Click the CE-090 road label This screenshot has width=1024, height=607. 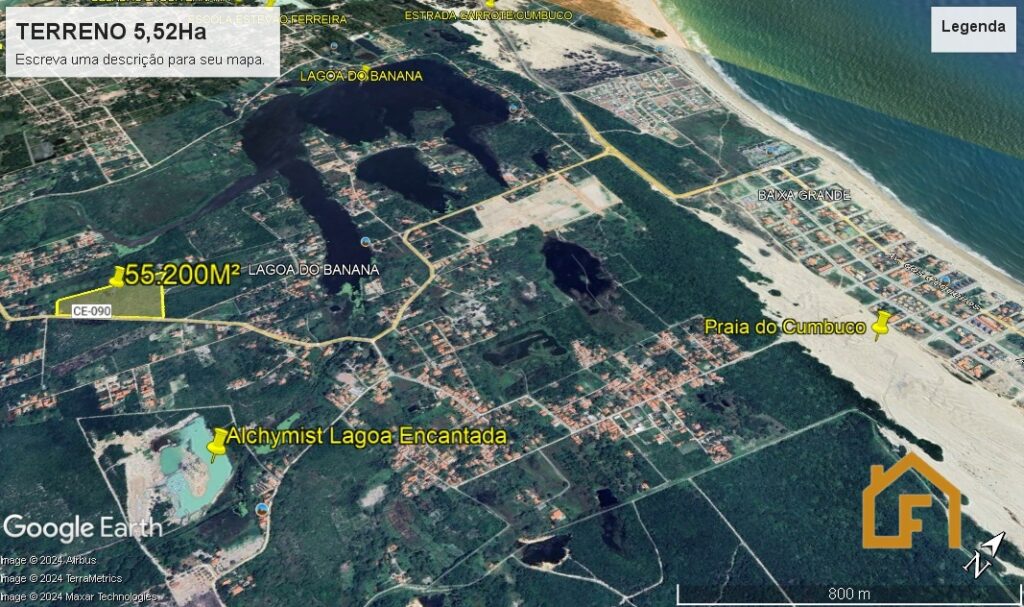pos(91,311)
